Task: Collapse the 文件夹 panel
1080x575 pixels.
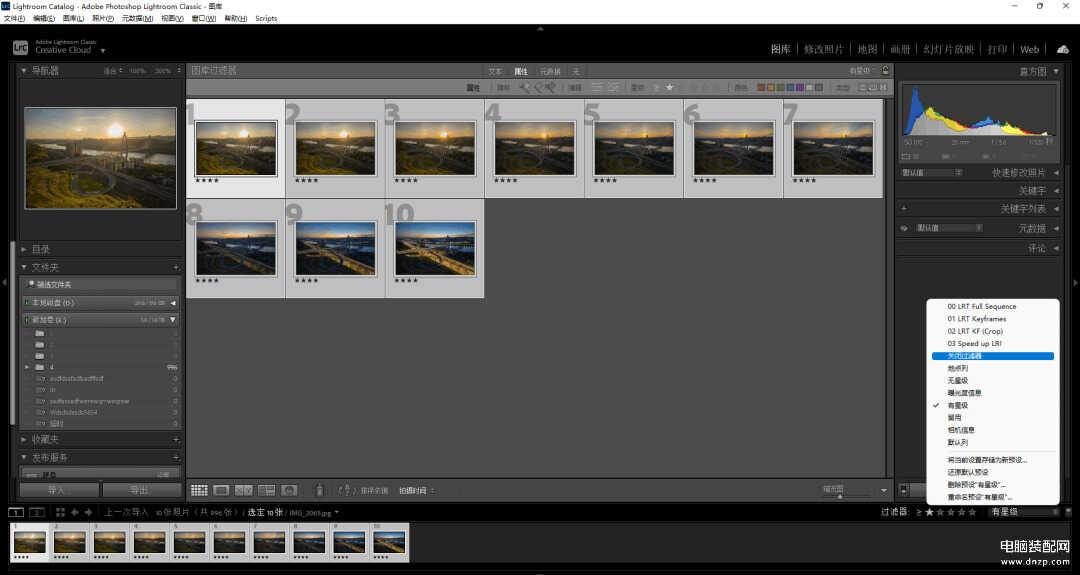Action: [24, 267]
